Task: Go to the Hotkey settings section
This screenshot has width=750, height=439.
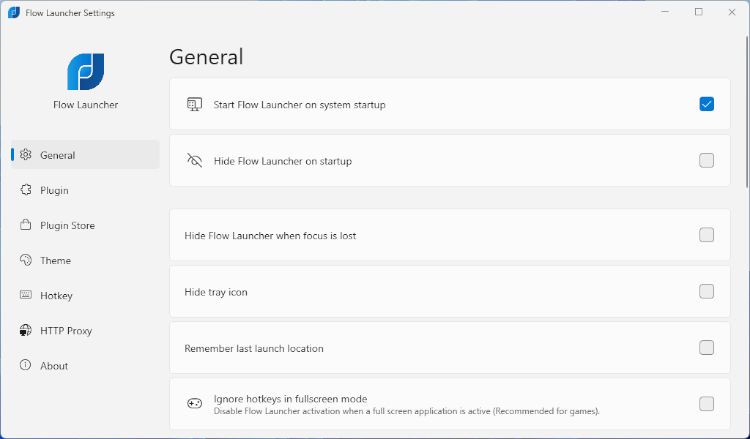Action: coord(56,295)
